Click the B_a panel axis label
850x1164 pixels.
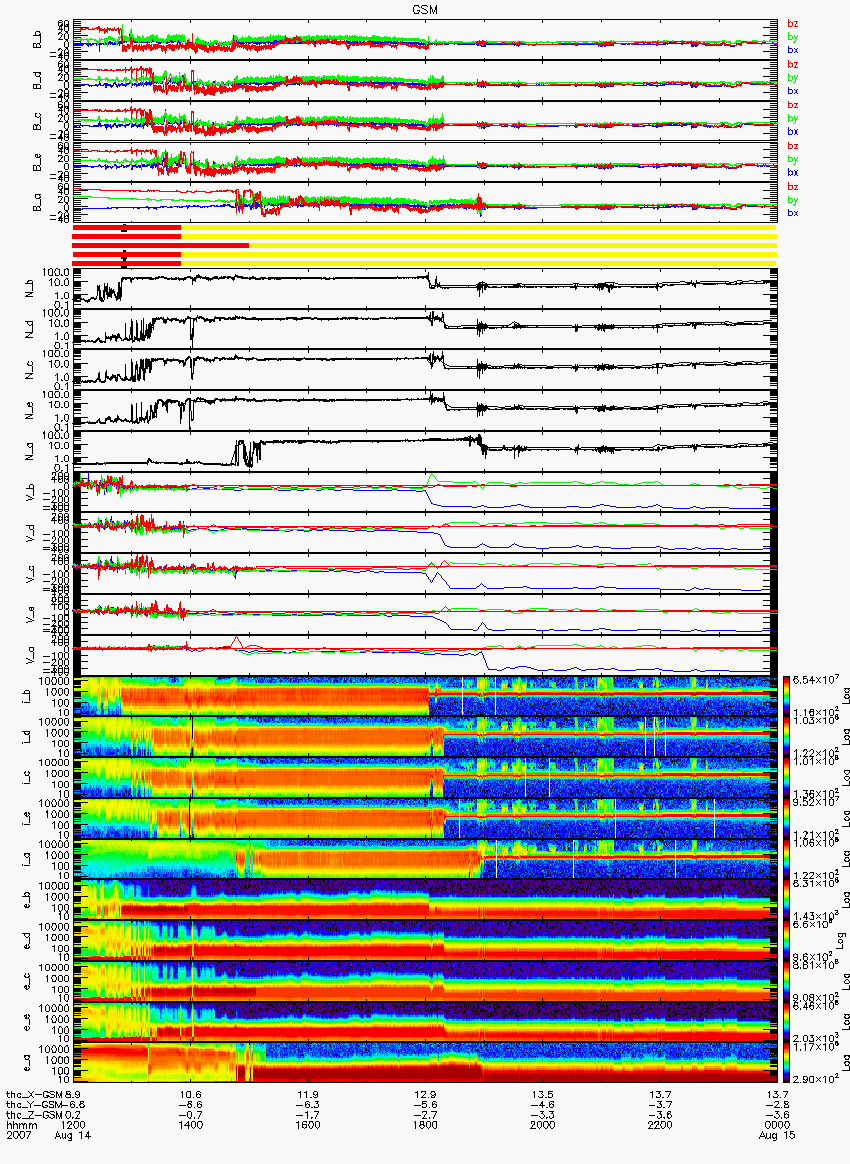click(x=37, y=203)
